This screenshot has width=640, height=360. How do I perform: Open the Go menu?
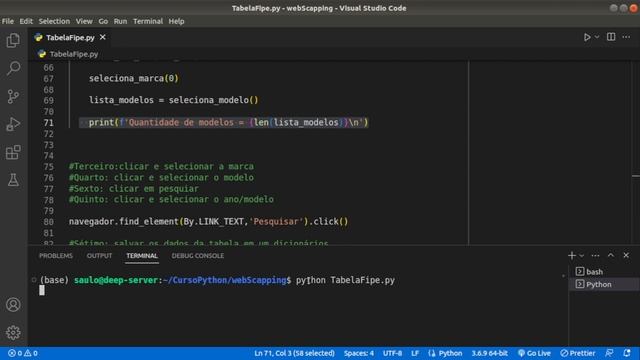pyautogui.click(x=103, y=21)
